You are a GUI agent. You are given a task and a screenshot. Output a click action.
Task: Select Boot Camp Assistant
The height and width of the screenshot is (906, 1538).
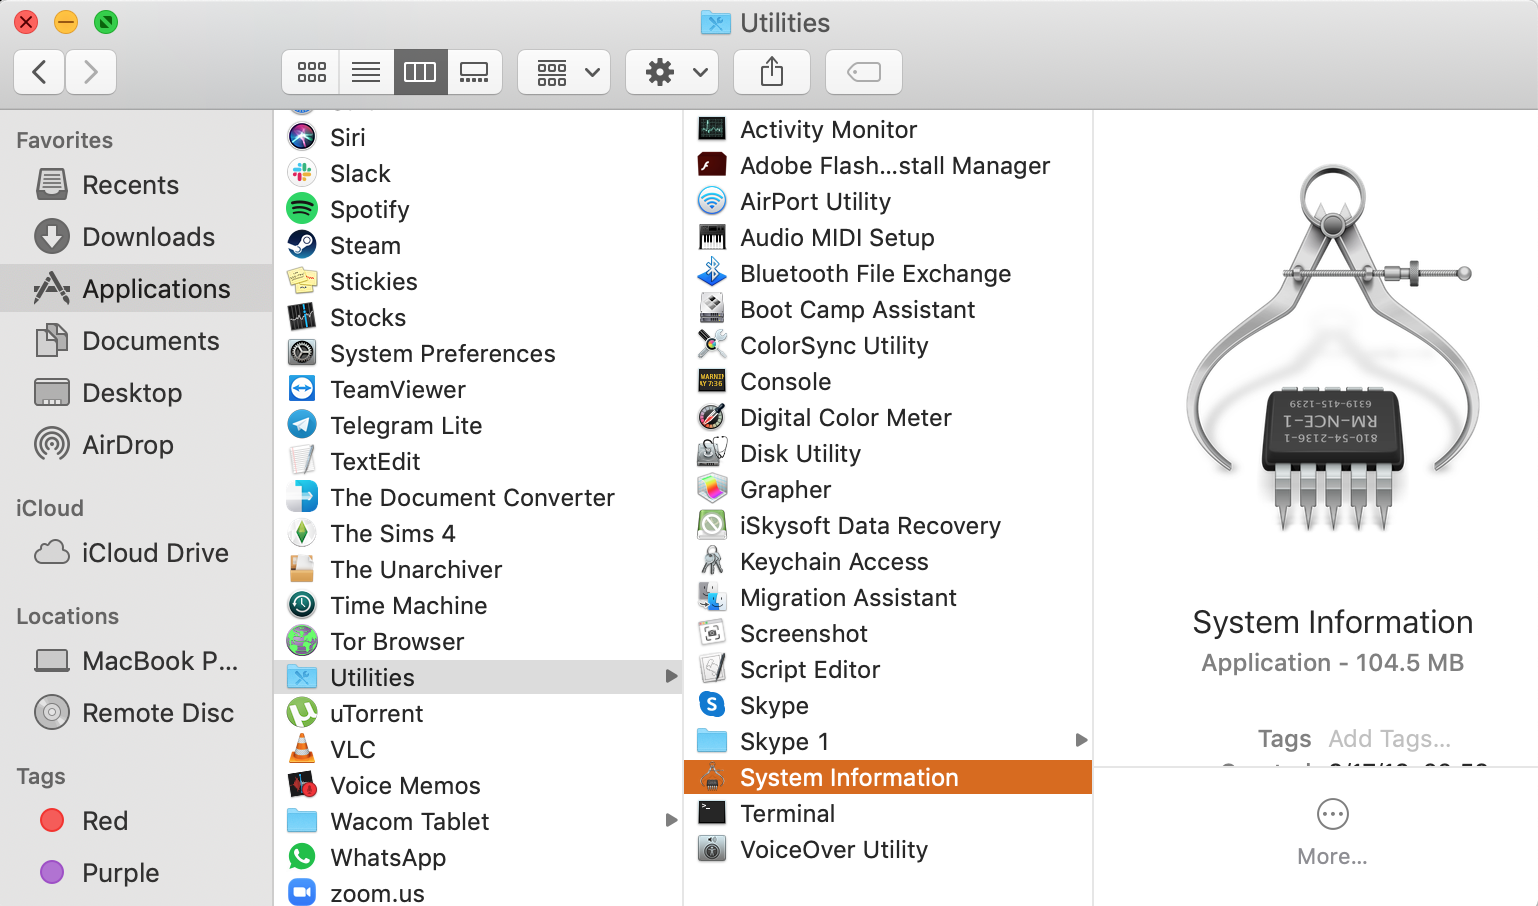[888, 309]
